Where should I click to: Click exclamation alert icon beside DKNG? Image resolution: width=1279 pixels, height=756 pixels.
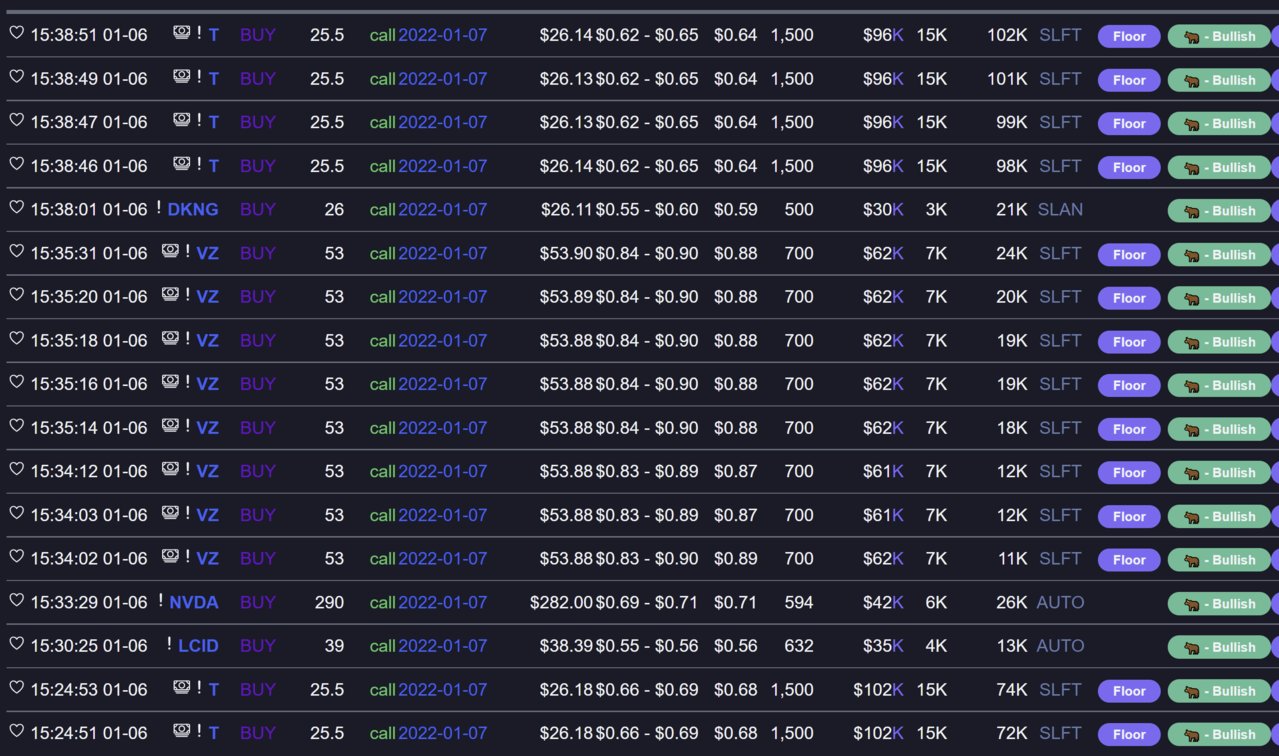[x=158, y=209]
